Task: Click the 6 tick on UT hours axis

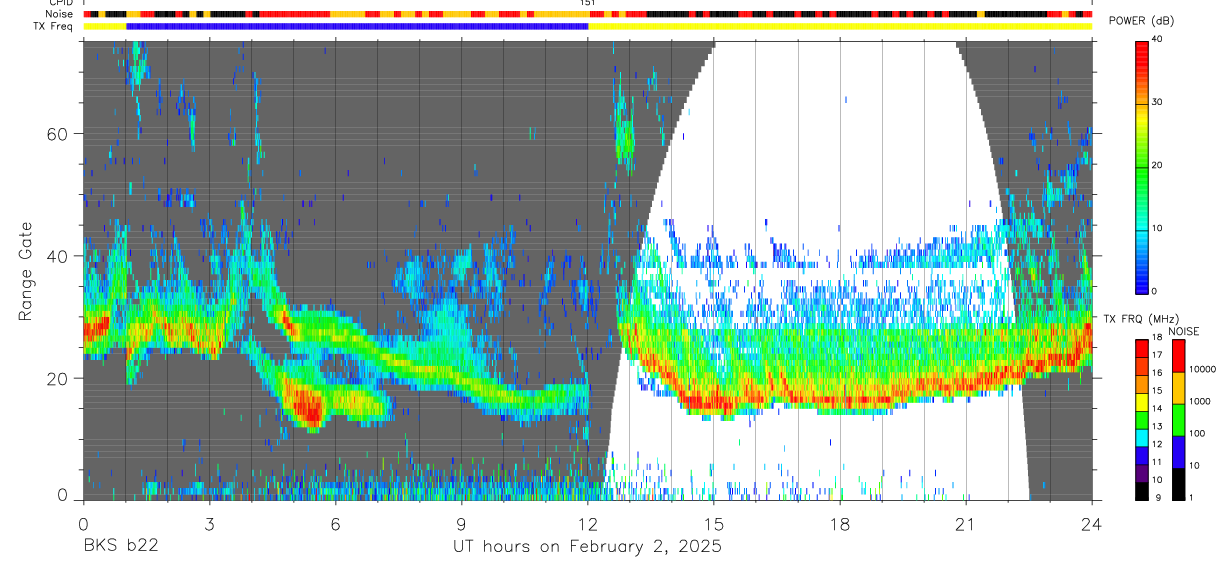Action: click(335, 523)
